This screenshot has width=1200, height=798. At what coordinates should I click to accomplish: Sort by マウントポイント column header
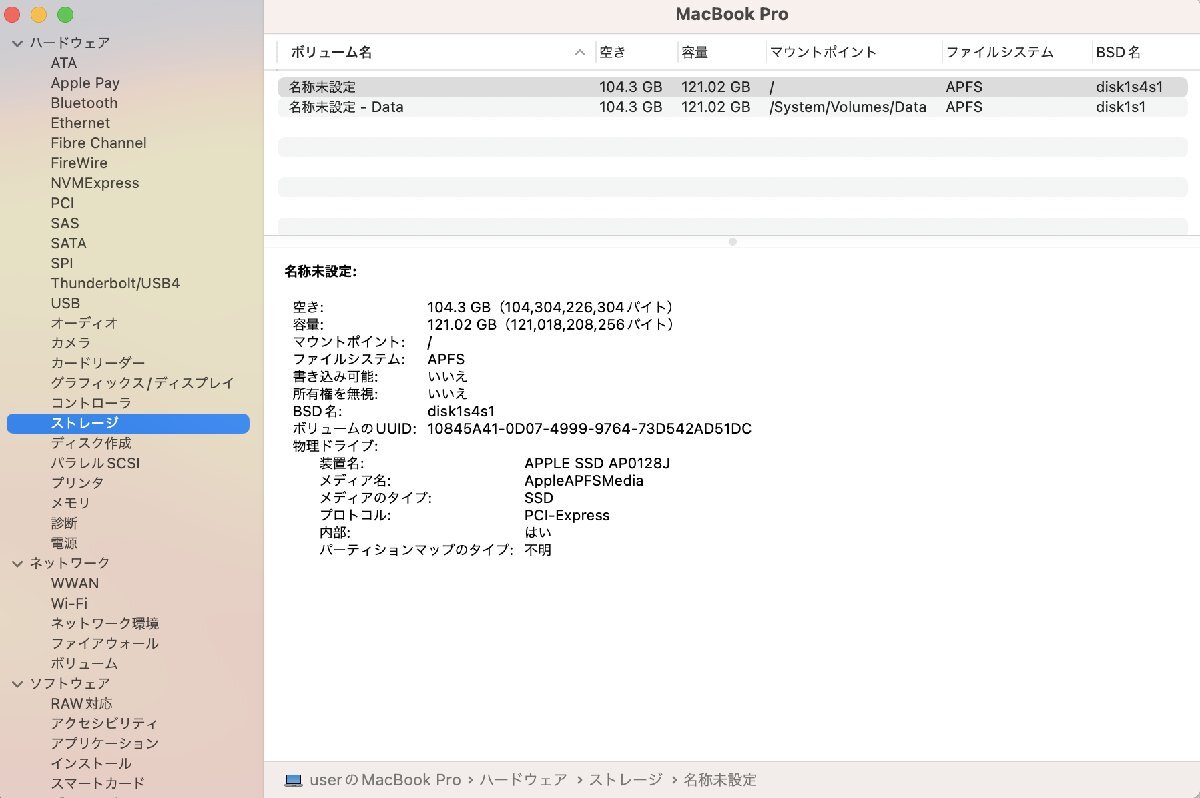[823, 52]
